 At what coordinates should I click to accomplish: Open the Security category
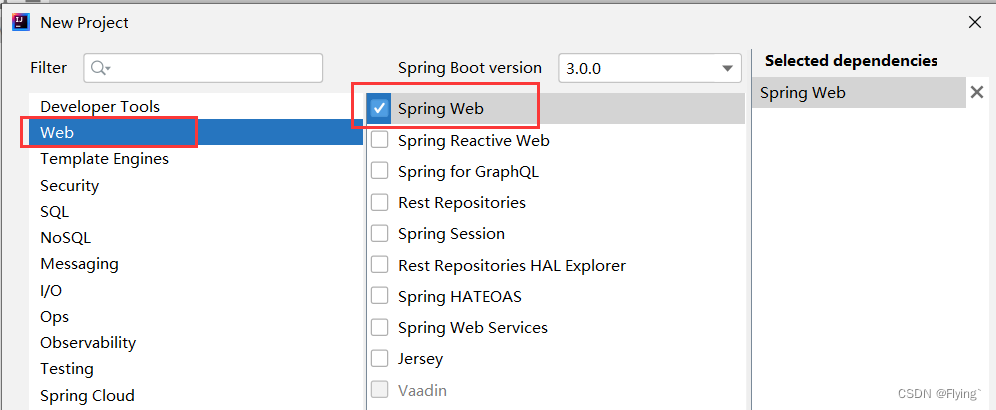coord(197,185)
